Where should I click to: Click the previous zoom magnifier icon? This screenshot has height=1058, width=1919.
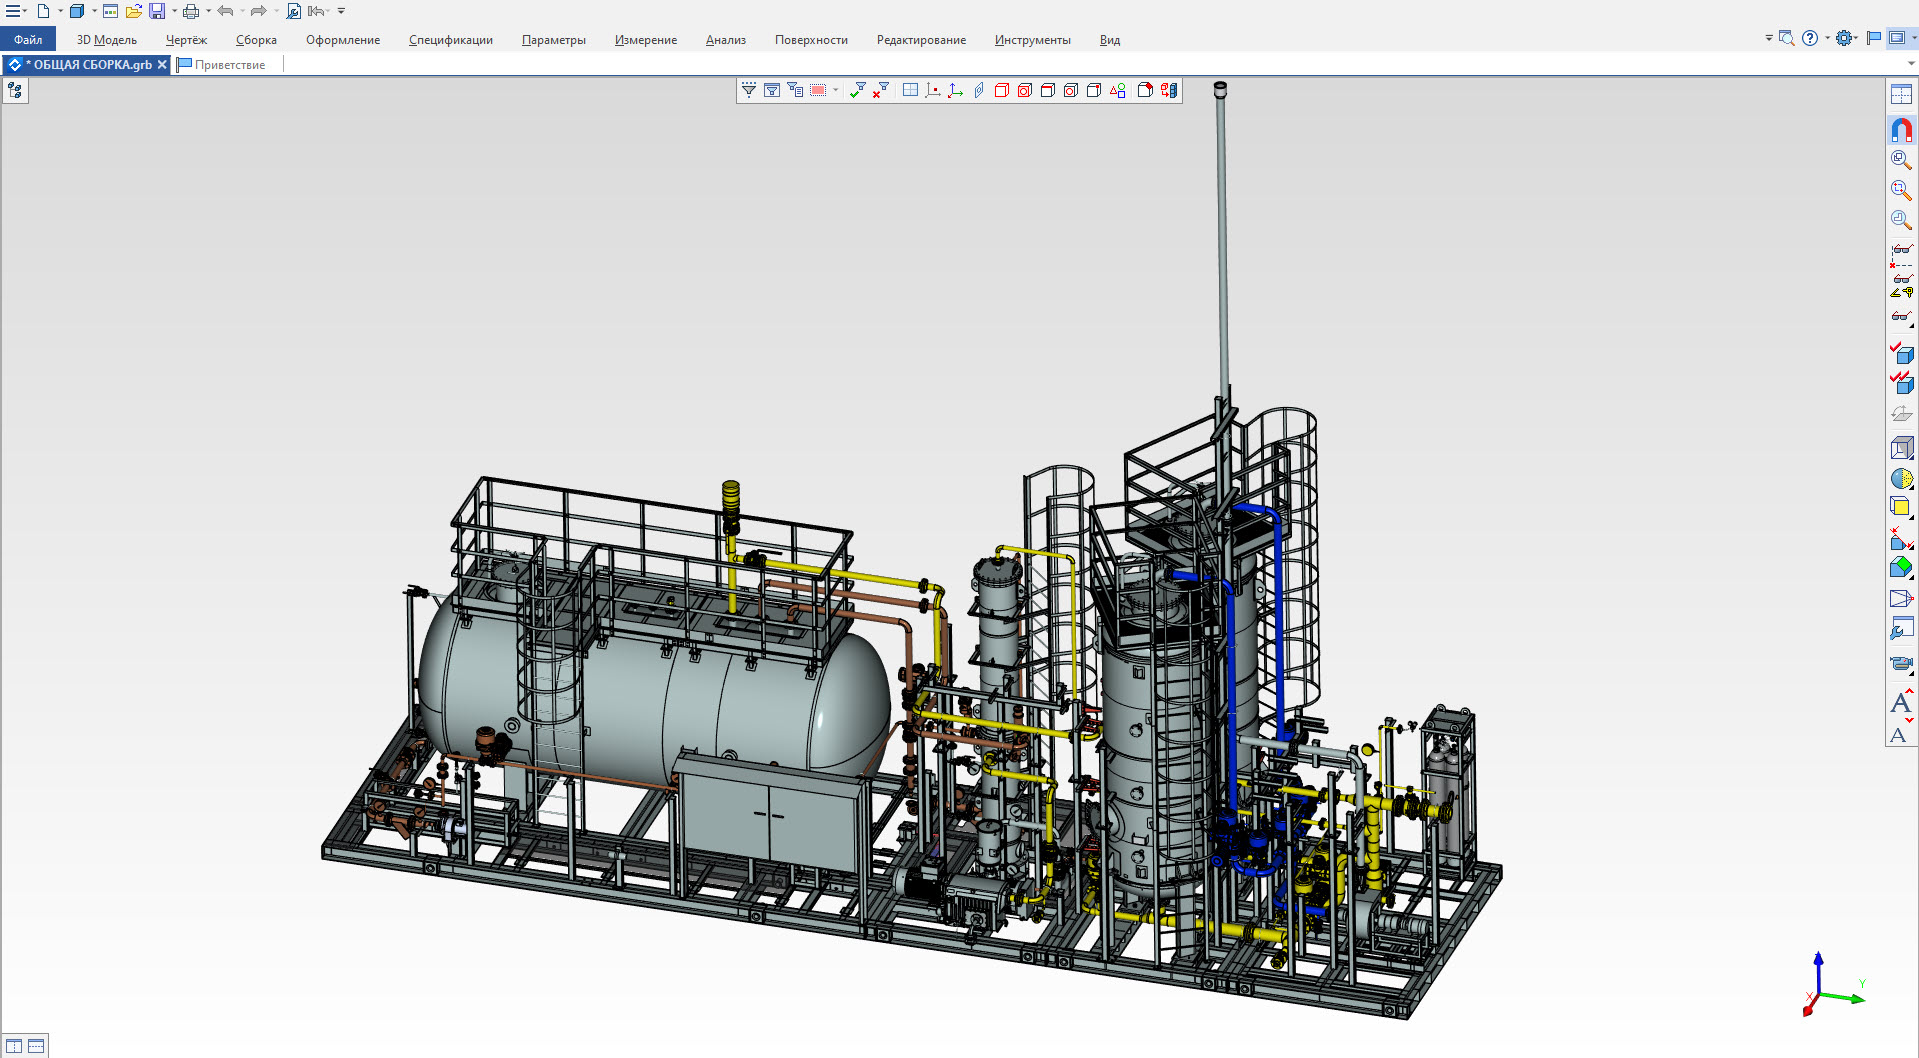click(1901, 219)
